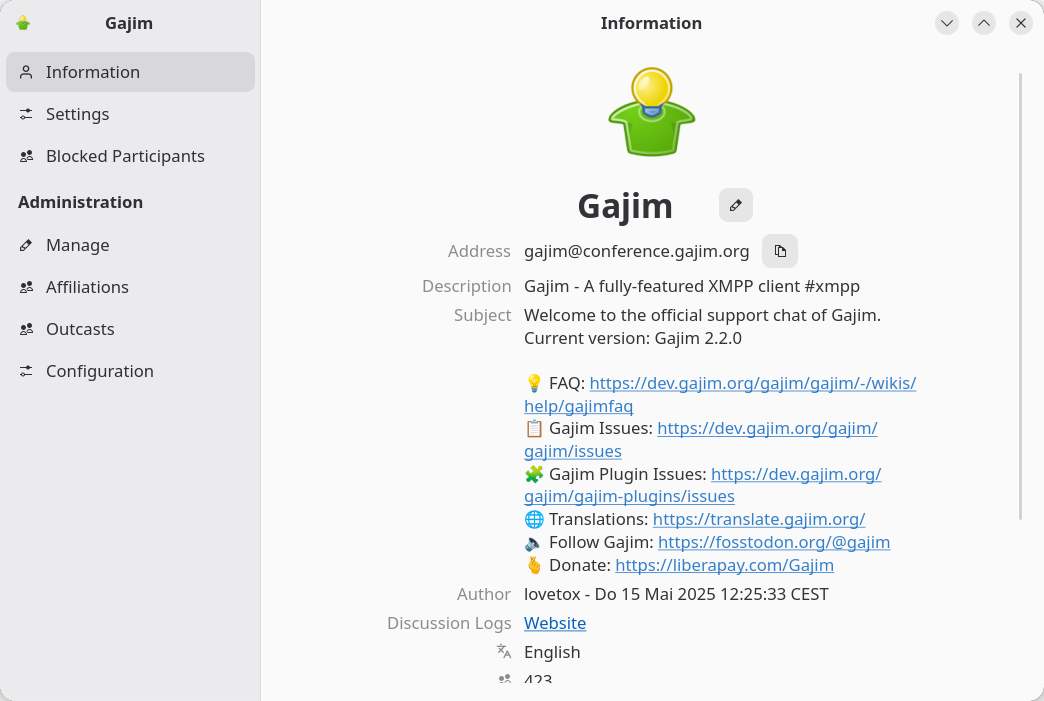The width and height of the screenshot is (1044, 701).
Task: Close the Information window
Action: click(x=1021, y=23)
